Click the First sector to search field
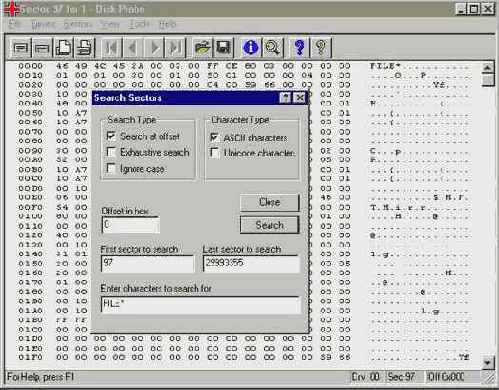This screenshot has height=390, width=499. coord(147,264)
